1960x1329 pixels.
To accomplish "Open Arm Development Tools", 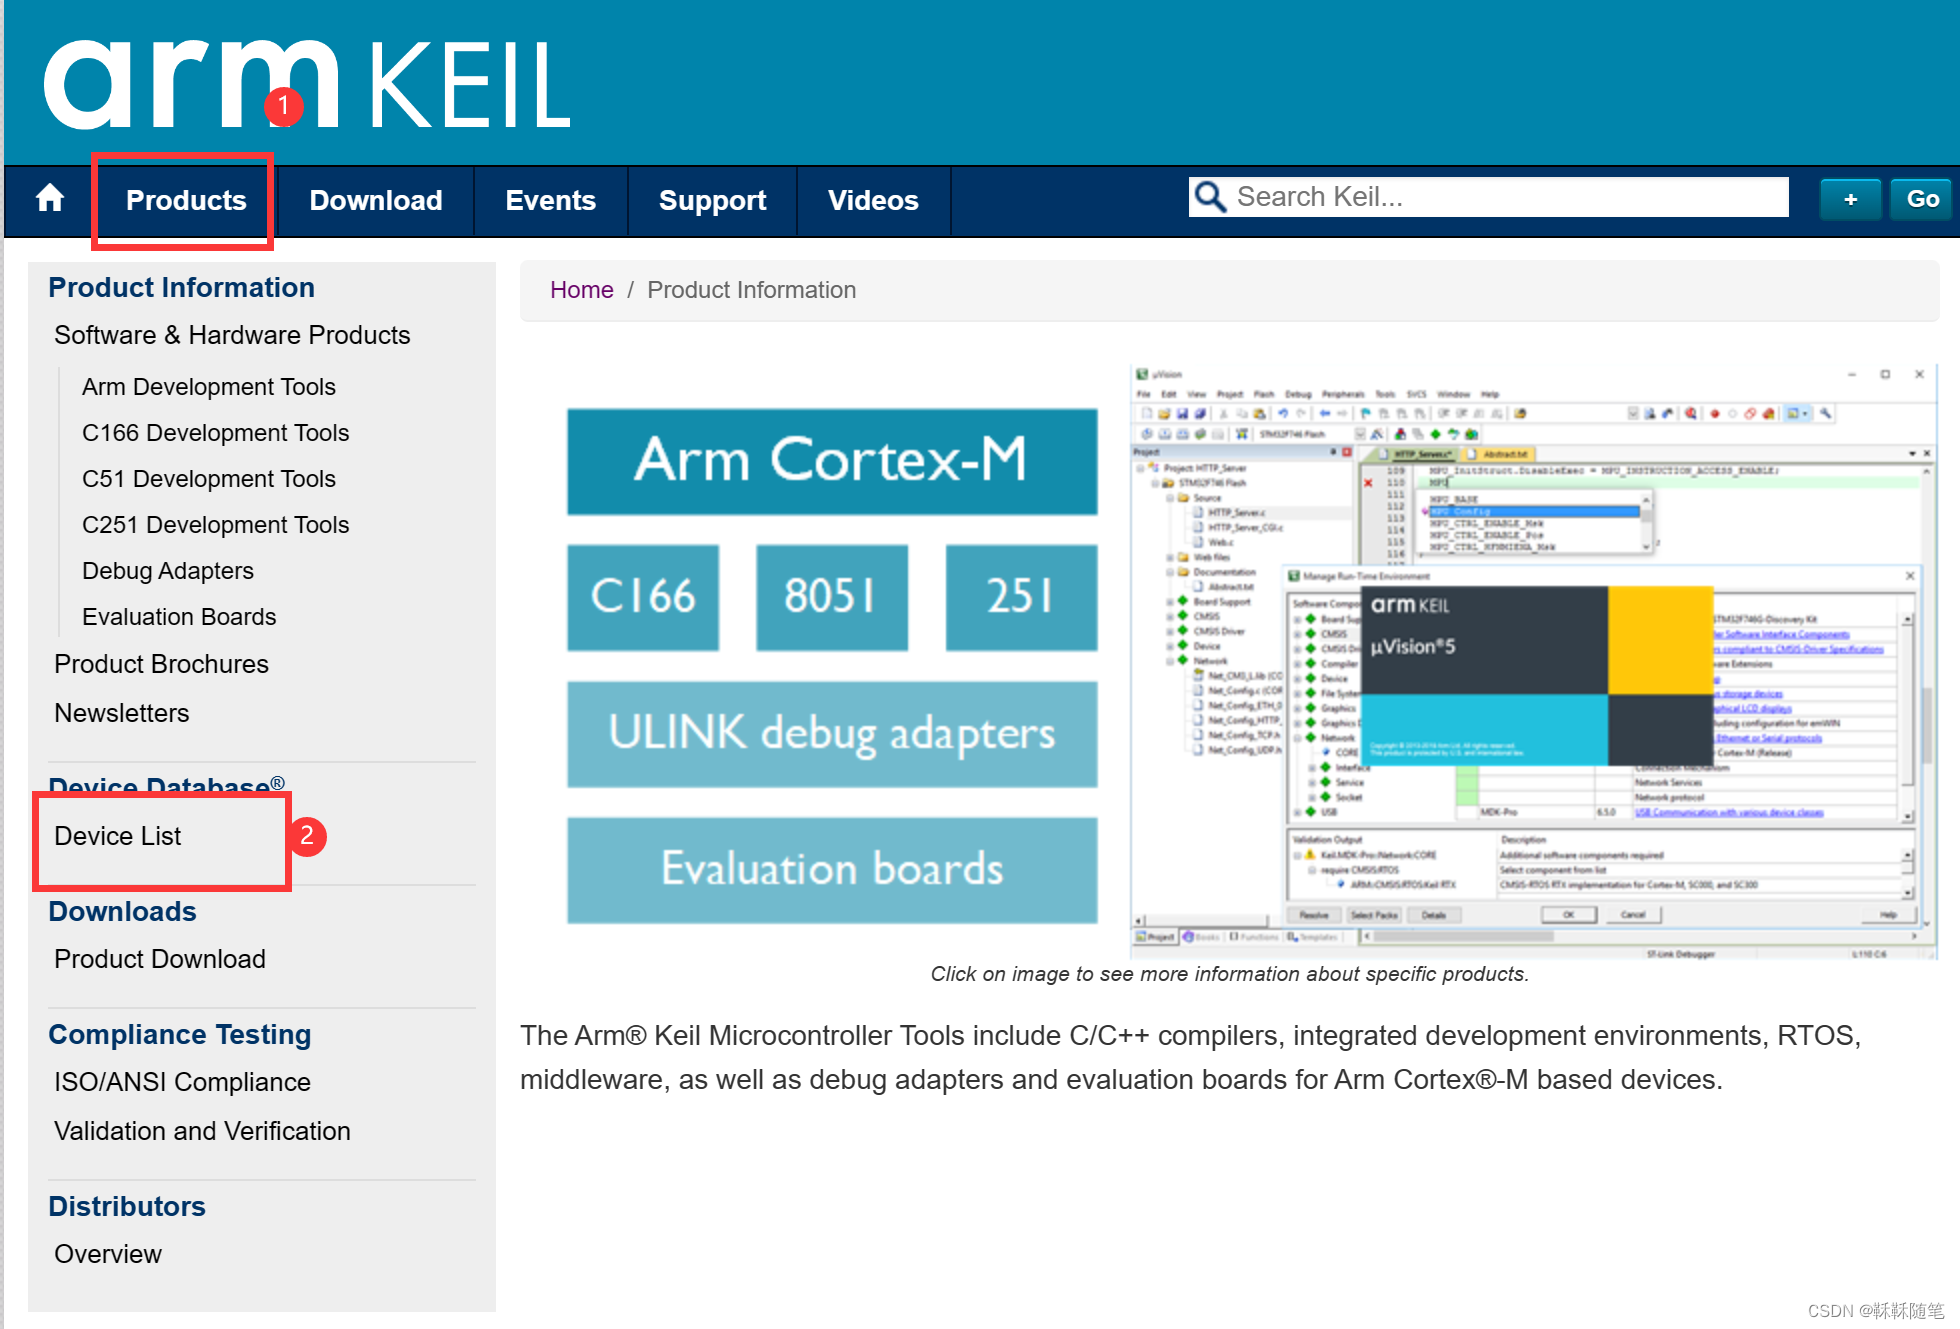I will 208,386.
